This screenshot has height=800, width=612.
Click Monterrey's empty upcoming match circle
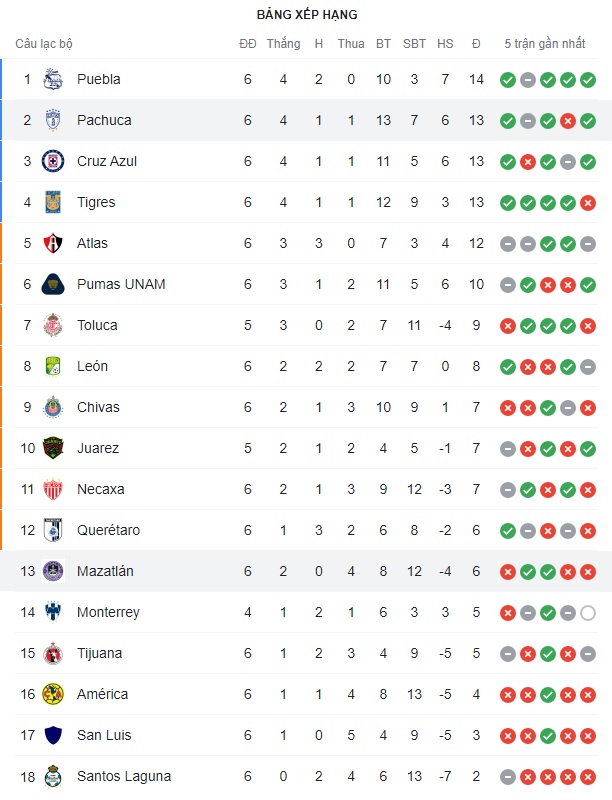pos(588,612)
